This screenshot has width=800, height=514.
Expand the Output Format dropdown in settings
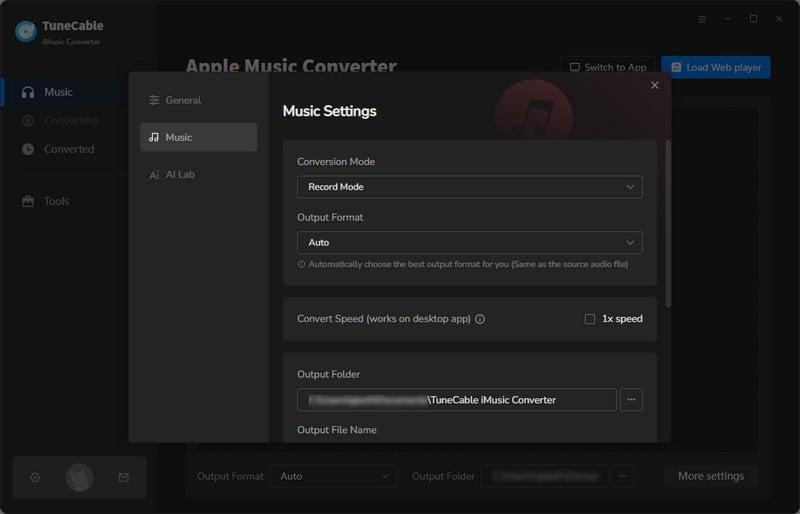click(469, 242)
